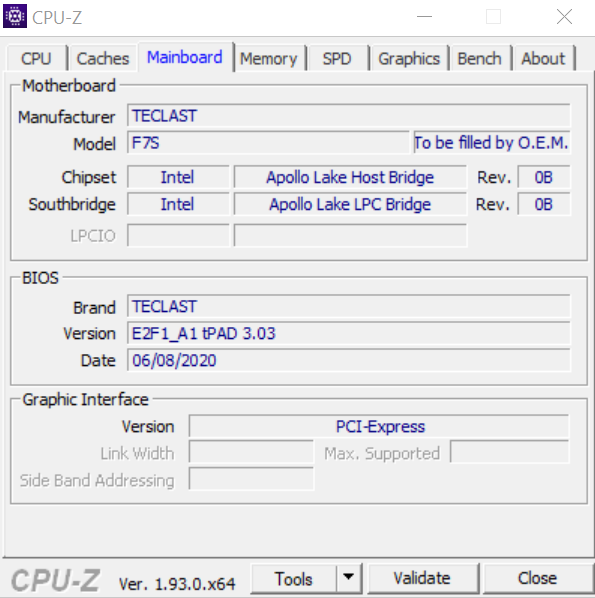Click the BIOS Date field 06/08/2020

tap(349, 360)
